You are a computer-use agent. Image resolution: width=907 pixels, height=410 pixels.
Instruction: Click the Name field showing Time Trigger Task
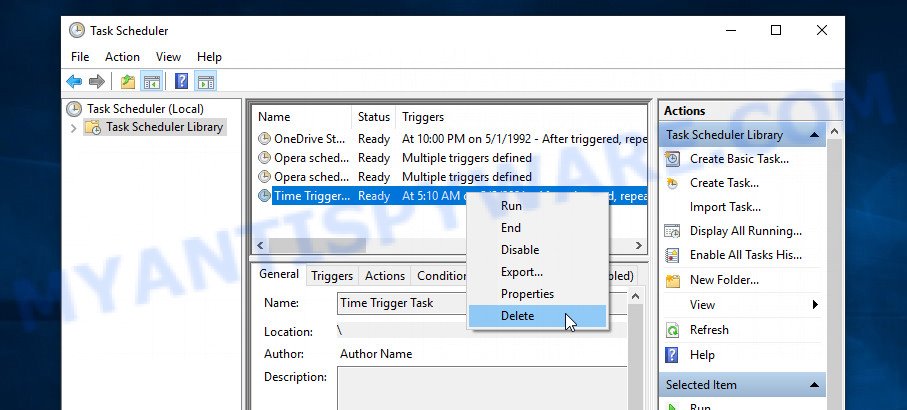click(x=482, y=303)
